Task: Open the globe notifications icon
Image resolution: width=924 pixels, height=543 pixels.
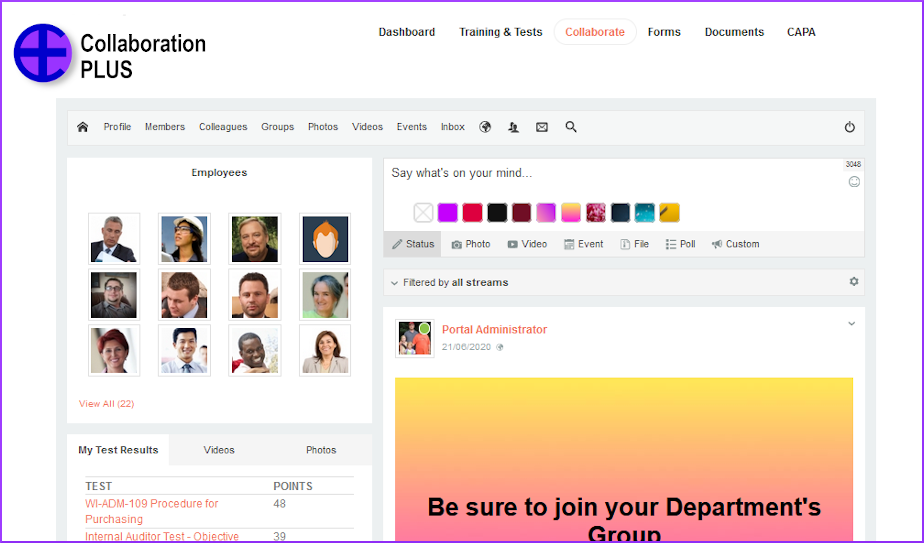Action: tap(485, 127)
